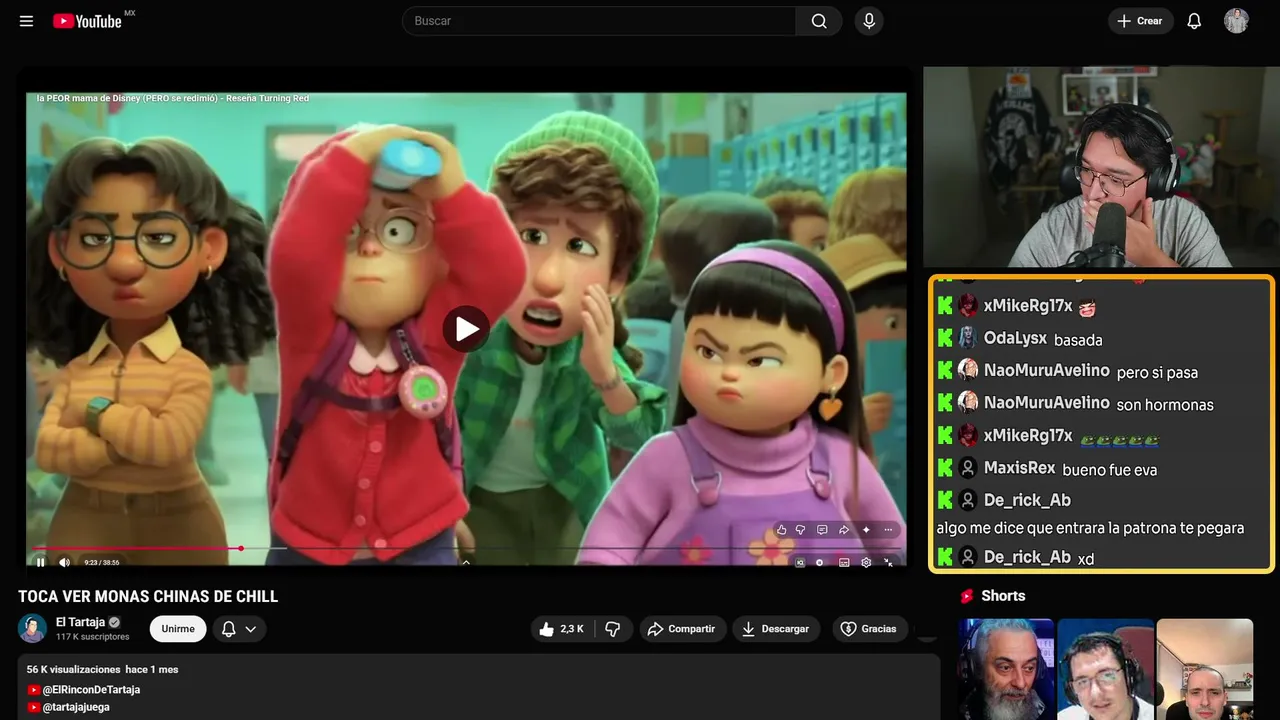Image resolution: width=1280 pixels, height=720 pixels.
Task: Click the Descargar button
Action: point(776,629)
